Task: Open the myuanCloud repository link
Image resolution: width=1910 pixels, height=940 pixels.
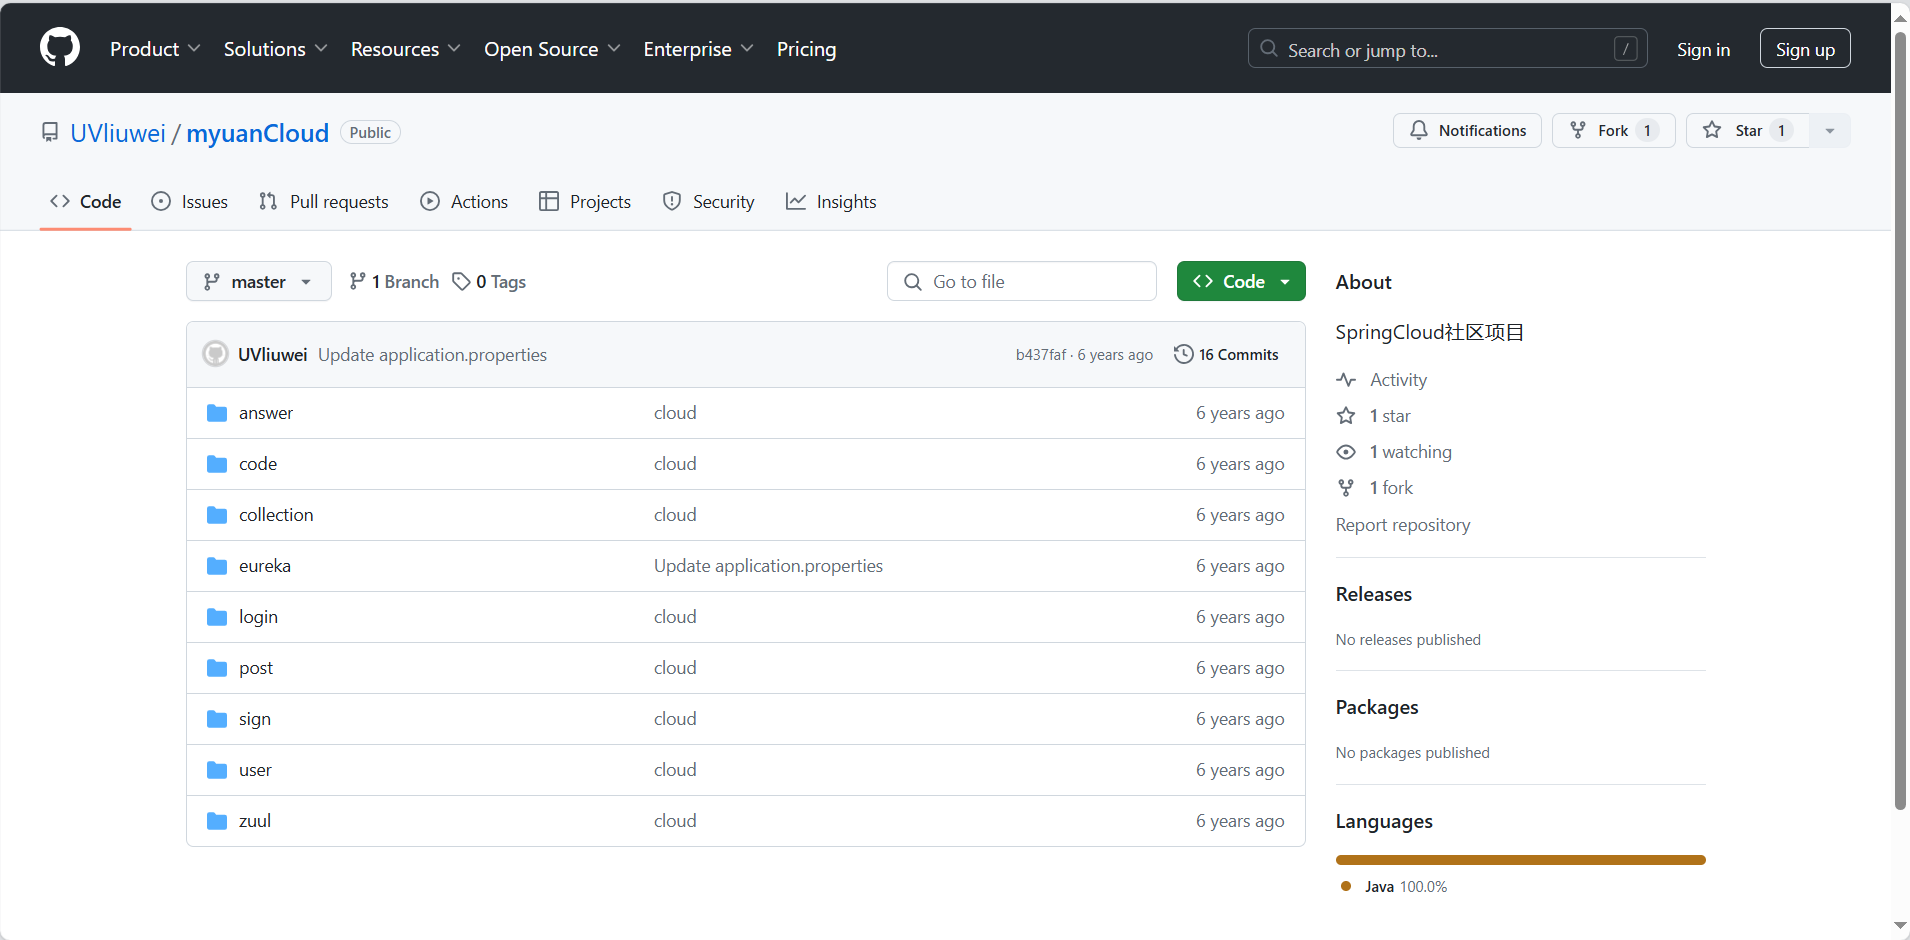Action: coord(258,133)
